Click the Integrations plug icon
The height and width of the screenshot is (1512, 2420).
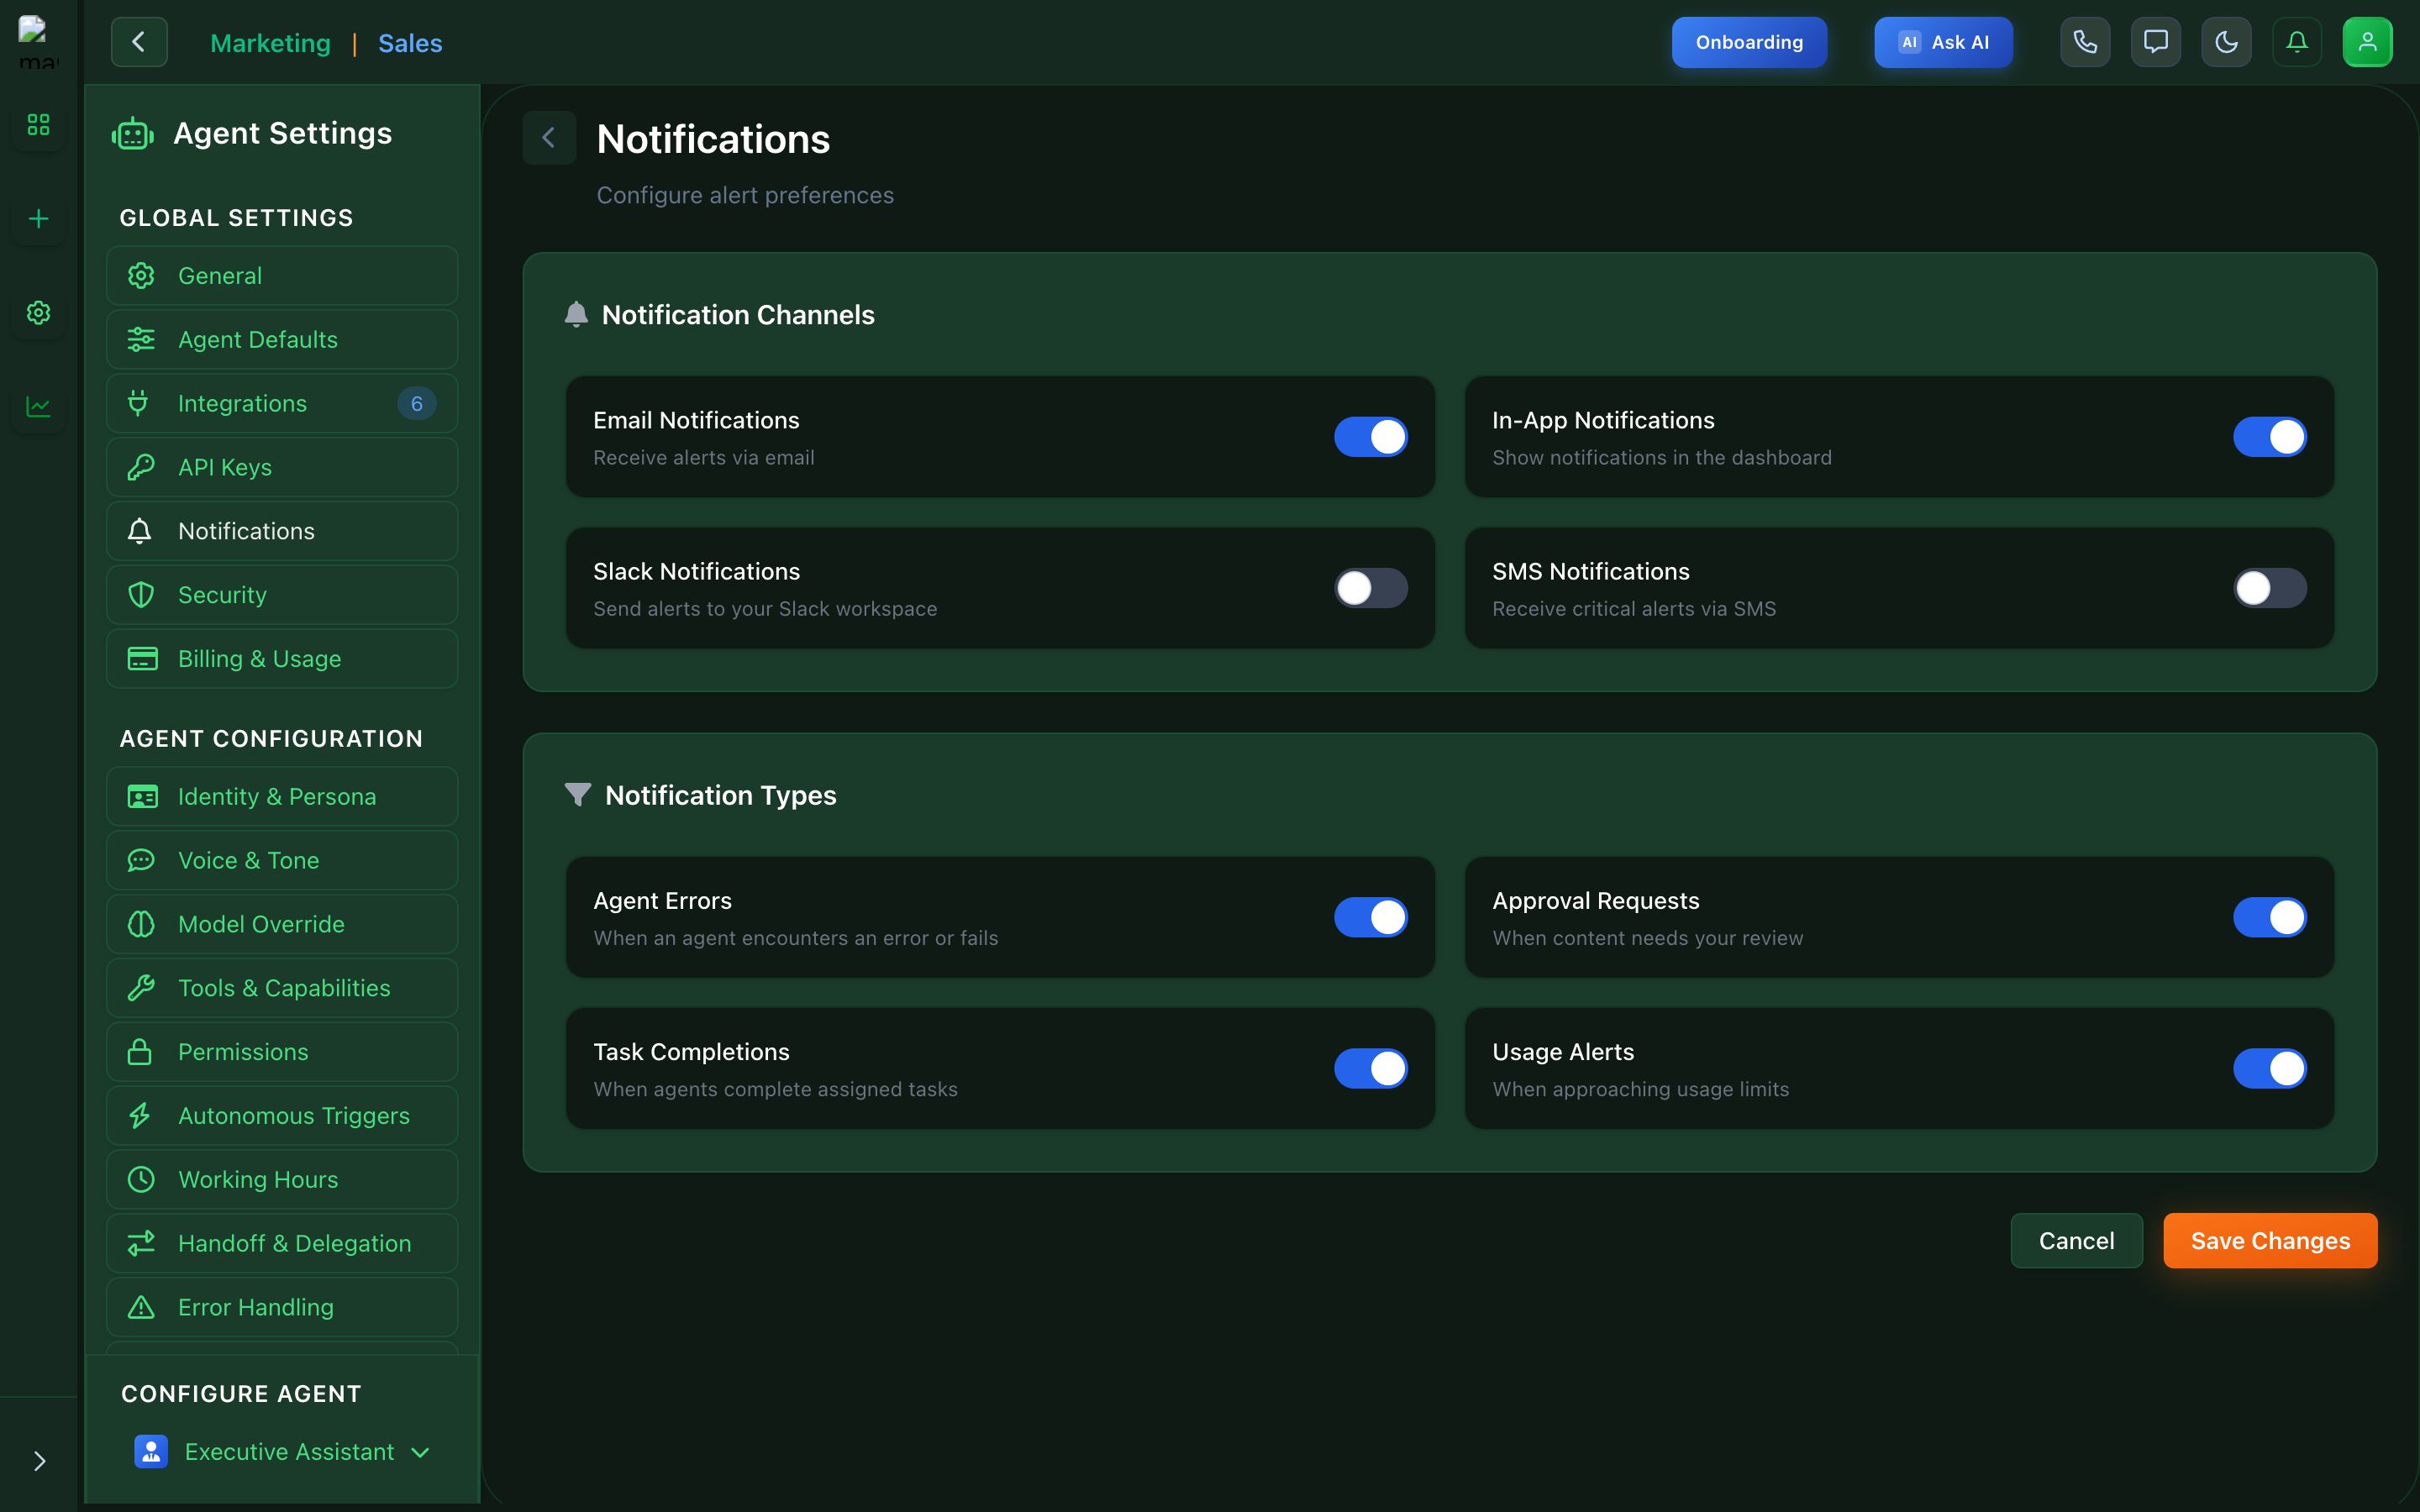[139, 403]
